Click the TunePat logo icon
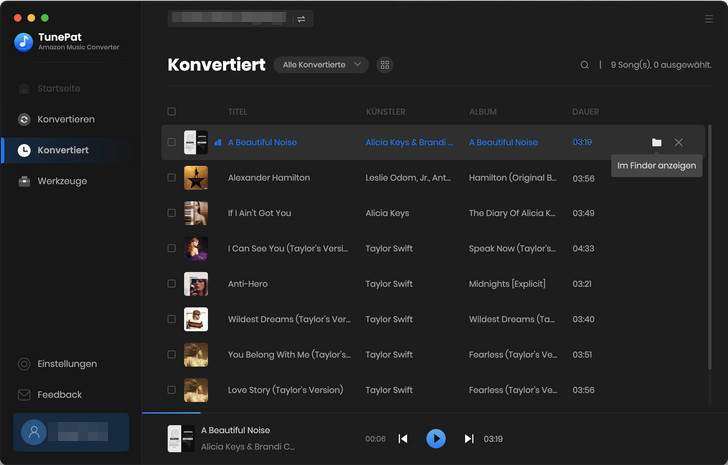728x465 pixels. coord(24,42)
